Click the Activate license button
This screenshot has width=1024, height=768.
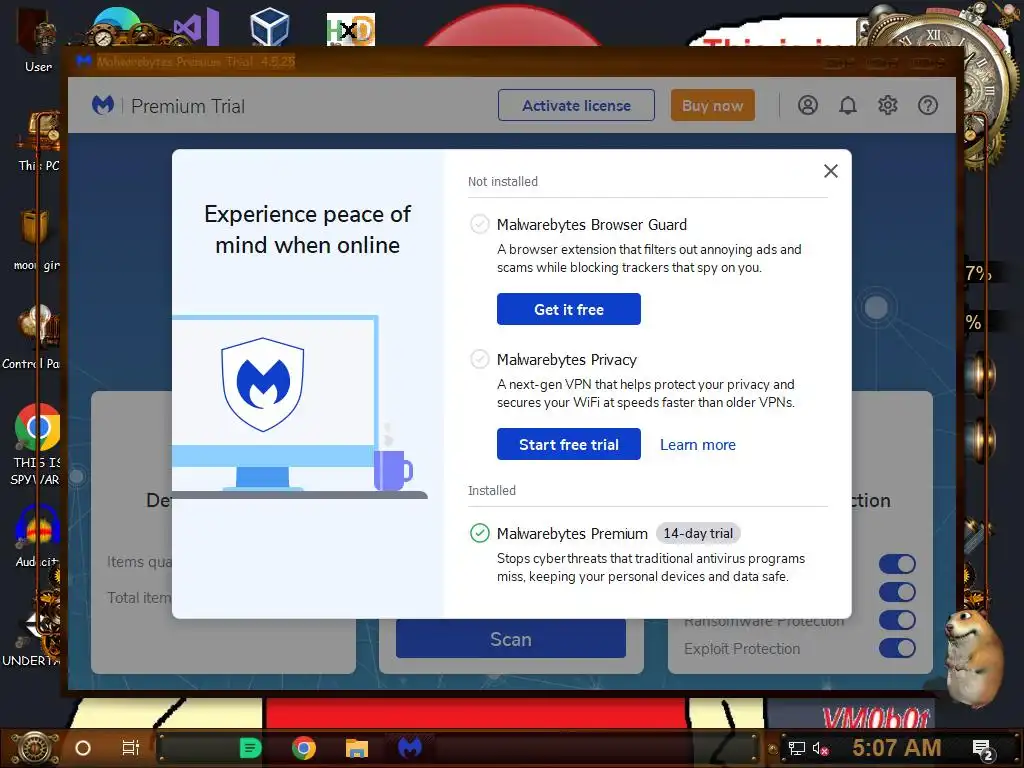tap(576, 105)
